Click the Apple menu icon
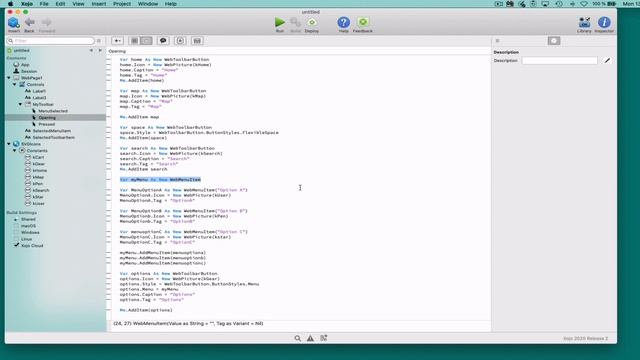 tap(10, 4)
